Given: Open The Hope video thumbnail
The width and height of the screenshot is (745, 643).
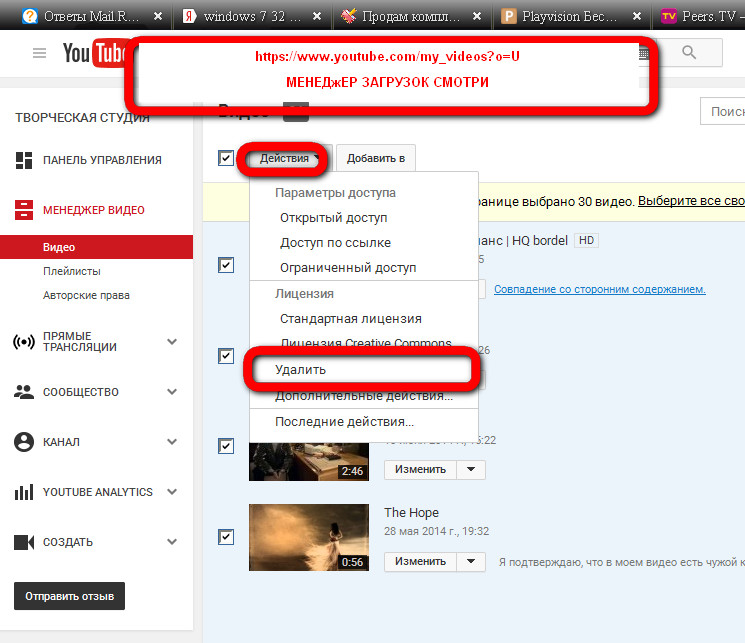Looking at the screenshot, I should point(309,537).
